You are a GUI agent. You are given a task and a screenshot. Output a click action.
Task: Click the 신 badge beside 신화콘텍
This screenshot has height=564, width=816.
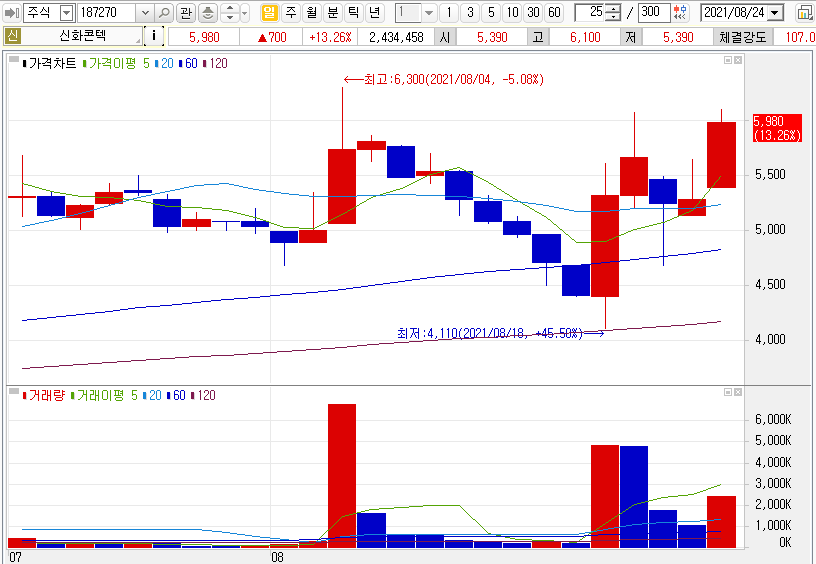point(12,36)
